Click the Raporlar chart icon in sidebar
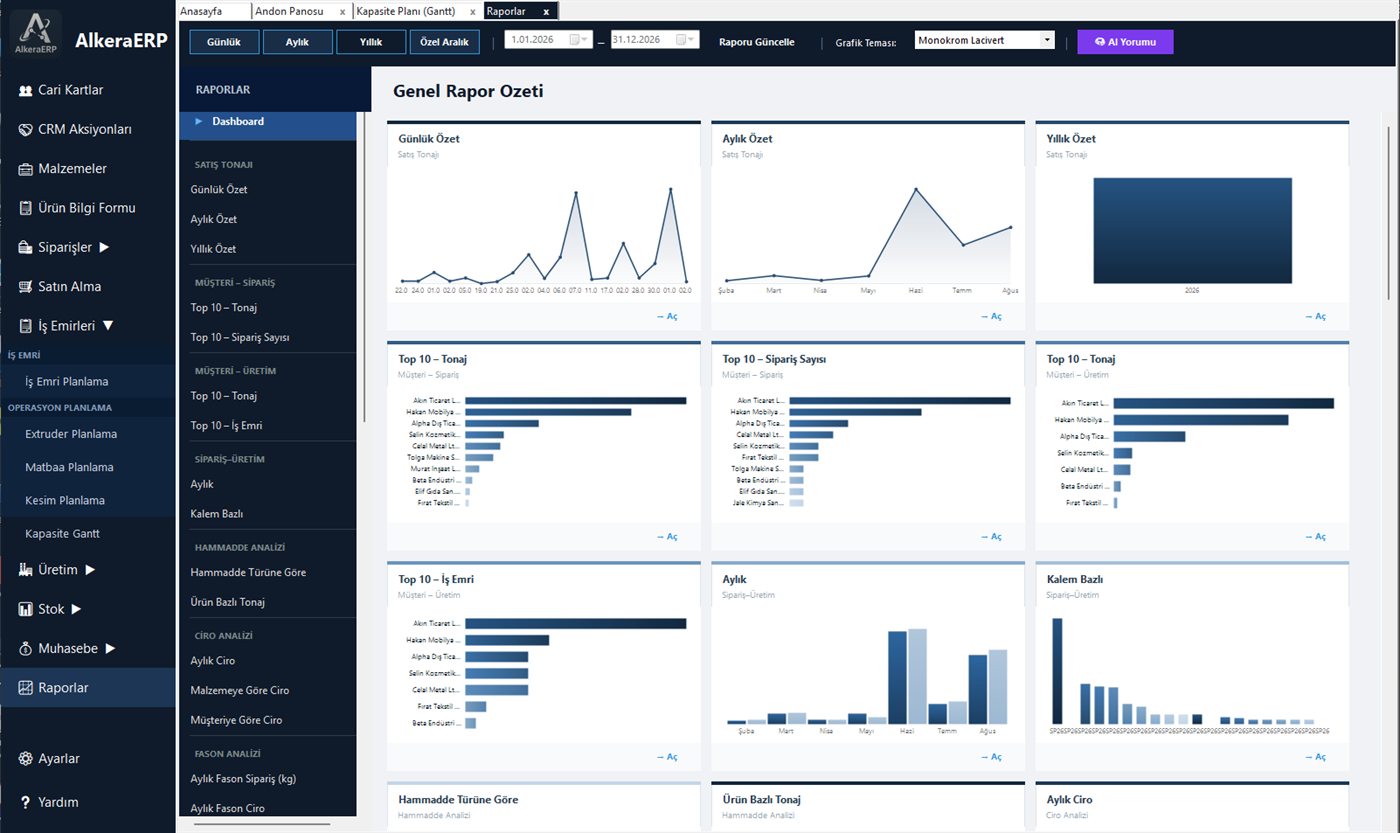Image resolution: width=1400 pixels, height=833 pixels. 26,688
